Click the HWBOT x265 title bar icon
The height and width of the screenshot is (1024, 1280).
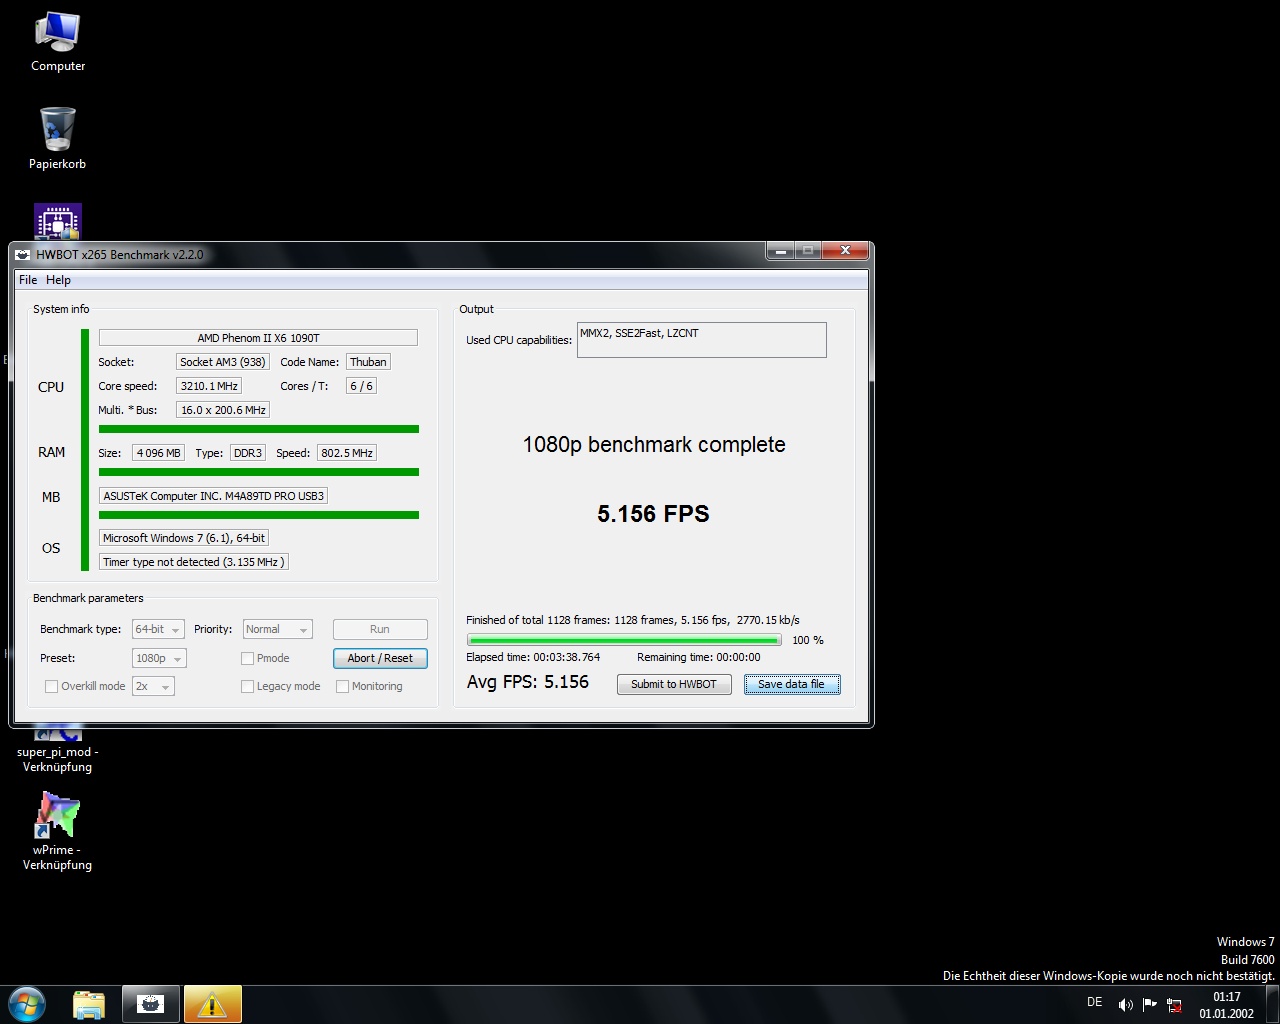pos(23,255)
